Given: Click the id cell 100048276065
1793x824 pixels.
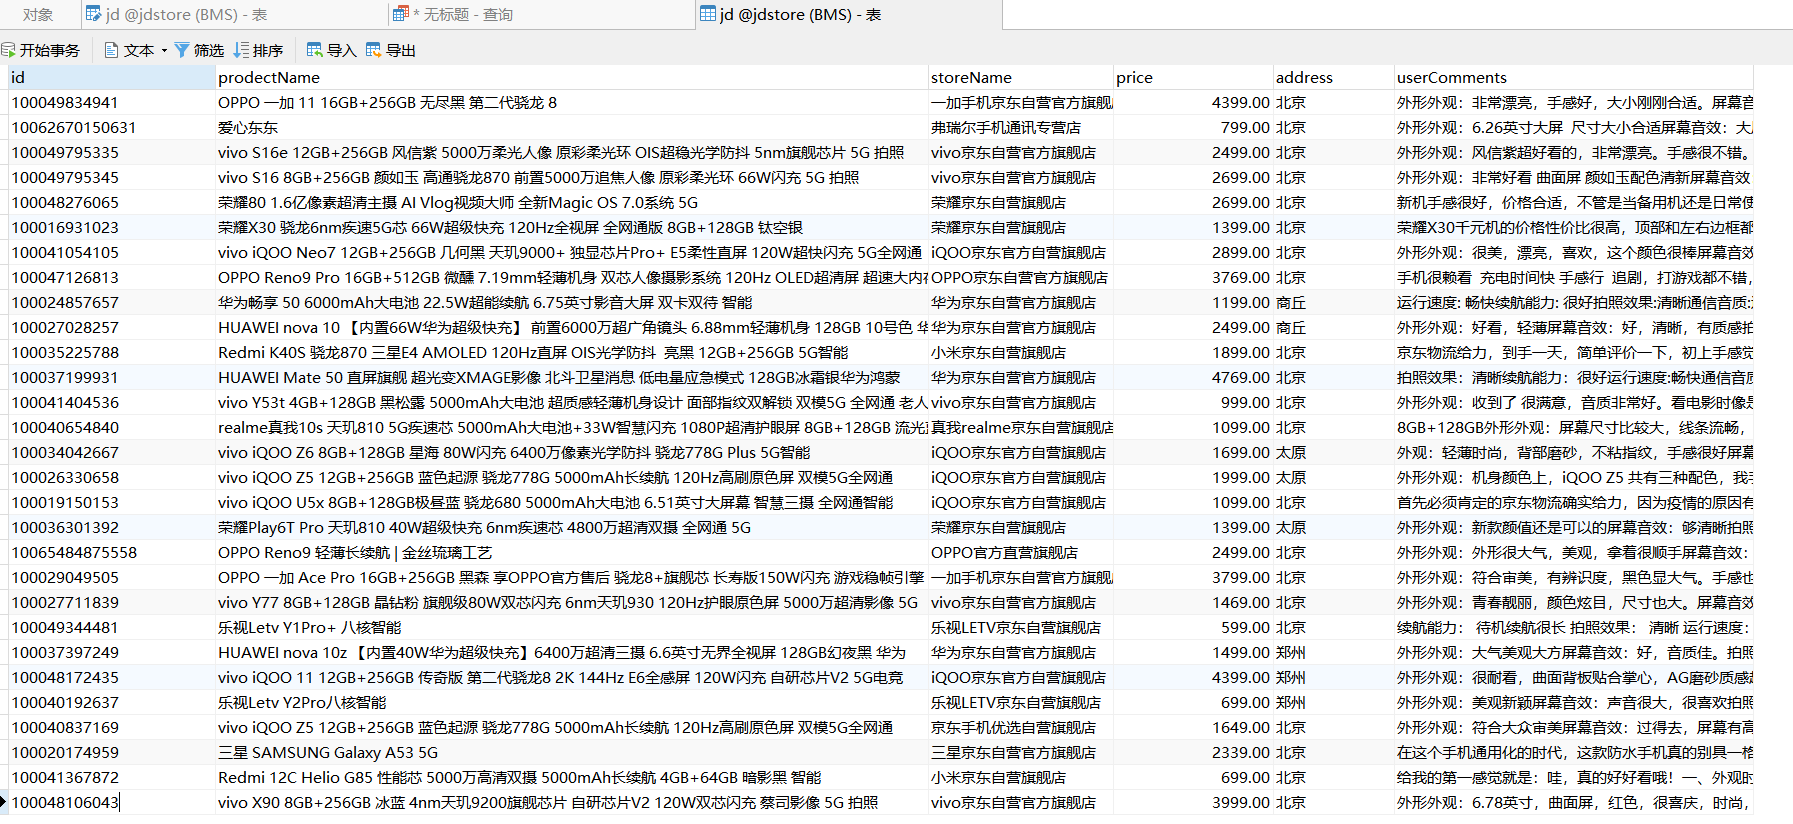Looking at the screenshot, I should click(112, 203).
